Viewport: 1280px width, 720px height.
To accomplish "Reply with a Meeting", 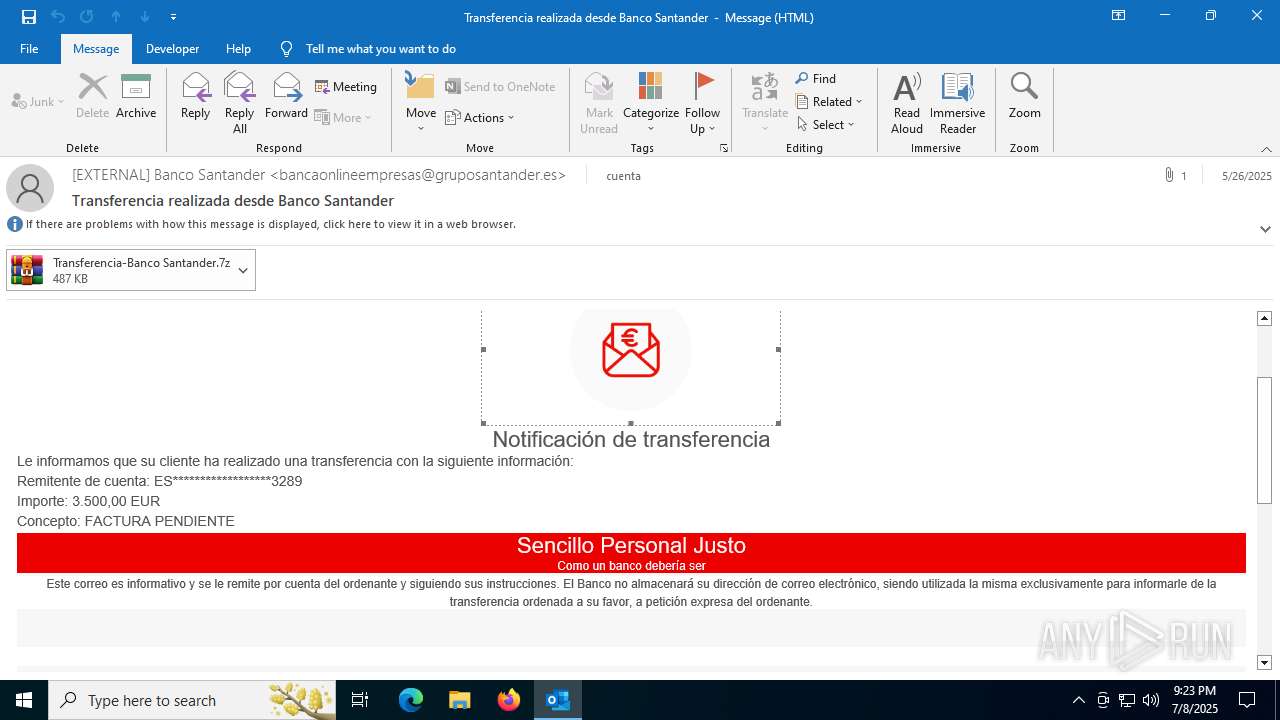I will click(346, 87).
